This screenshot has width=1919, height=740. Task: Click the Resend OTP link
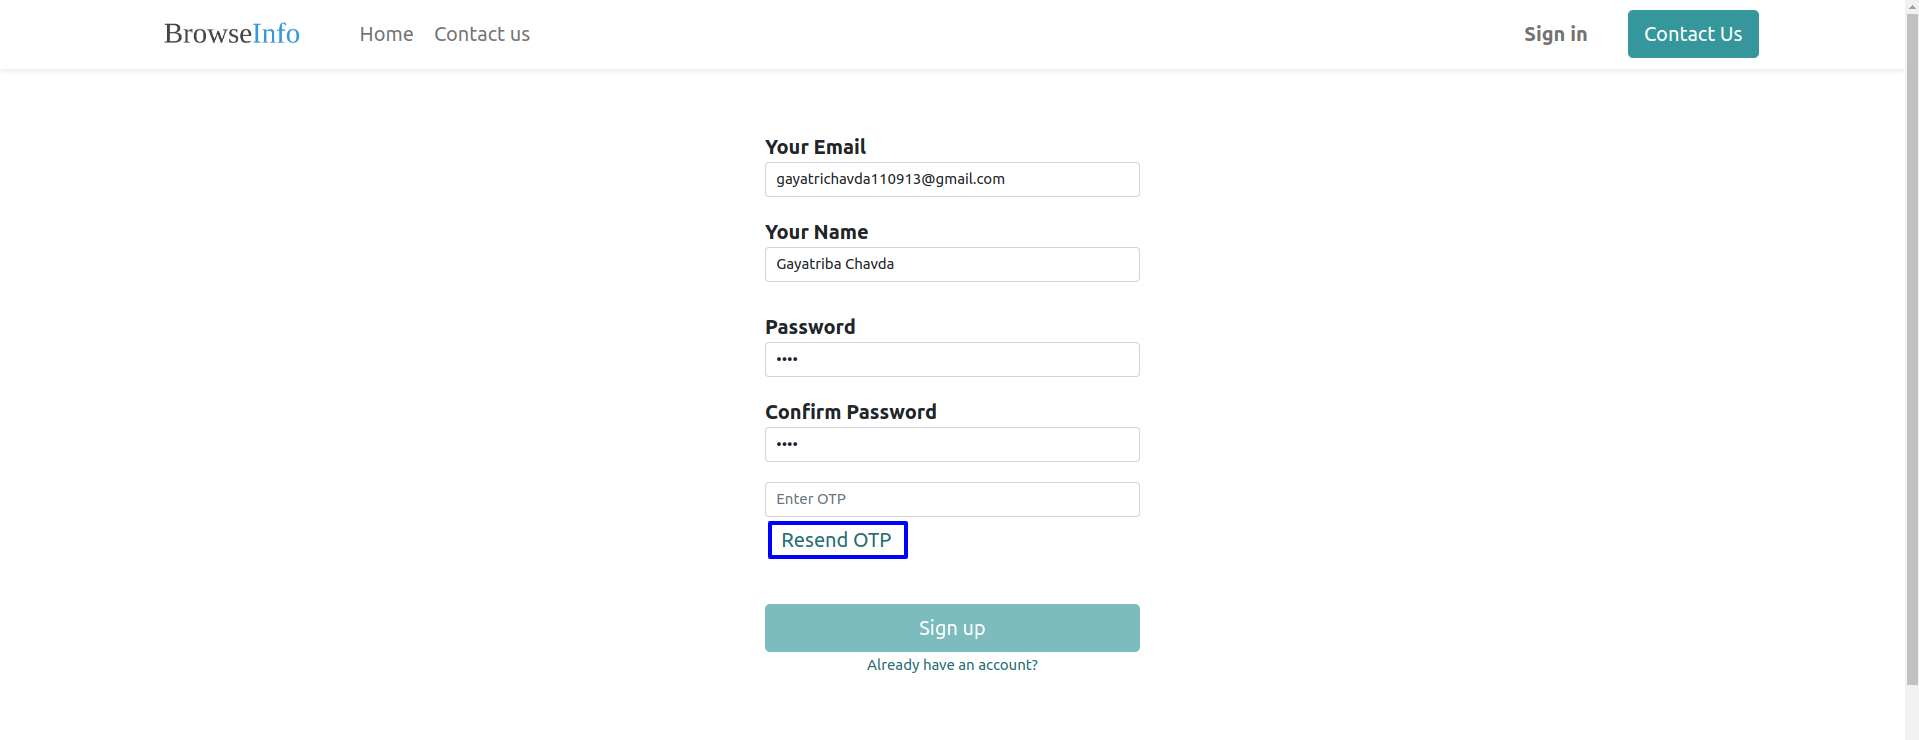coord(837,540)
